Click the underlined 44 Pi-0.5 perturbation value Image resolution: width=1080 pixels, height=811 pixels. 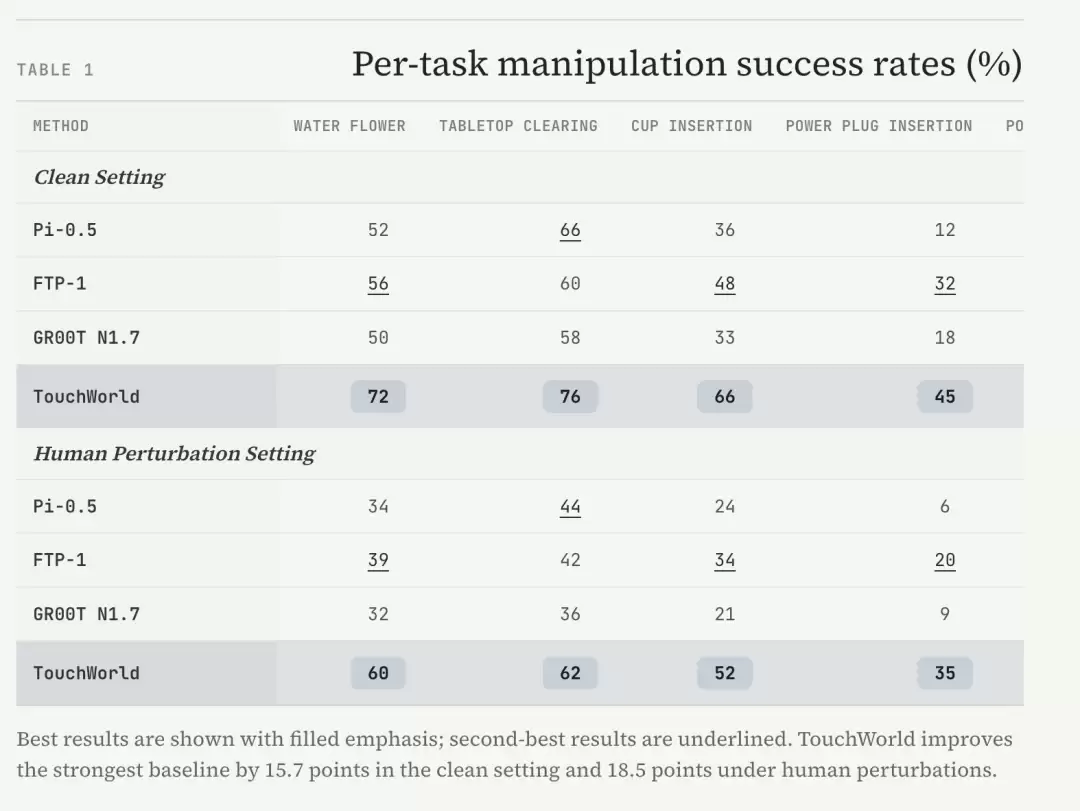[570, 507]
